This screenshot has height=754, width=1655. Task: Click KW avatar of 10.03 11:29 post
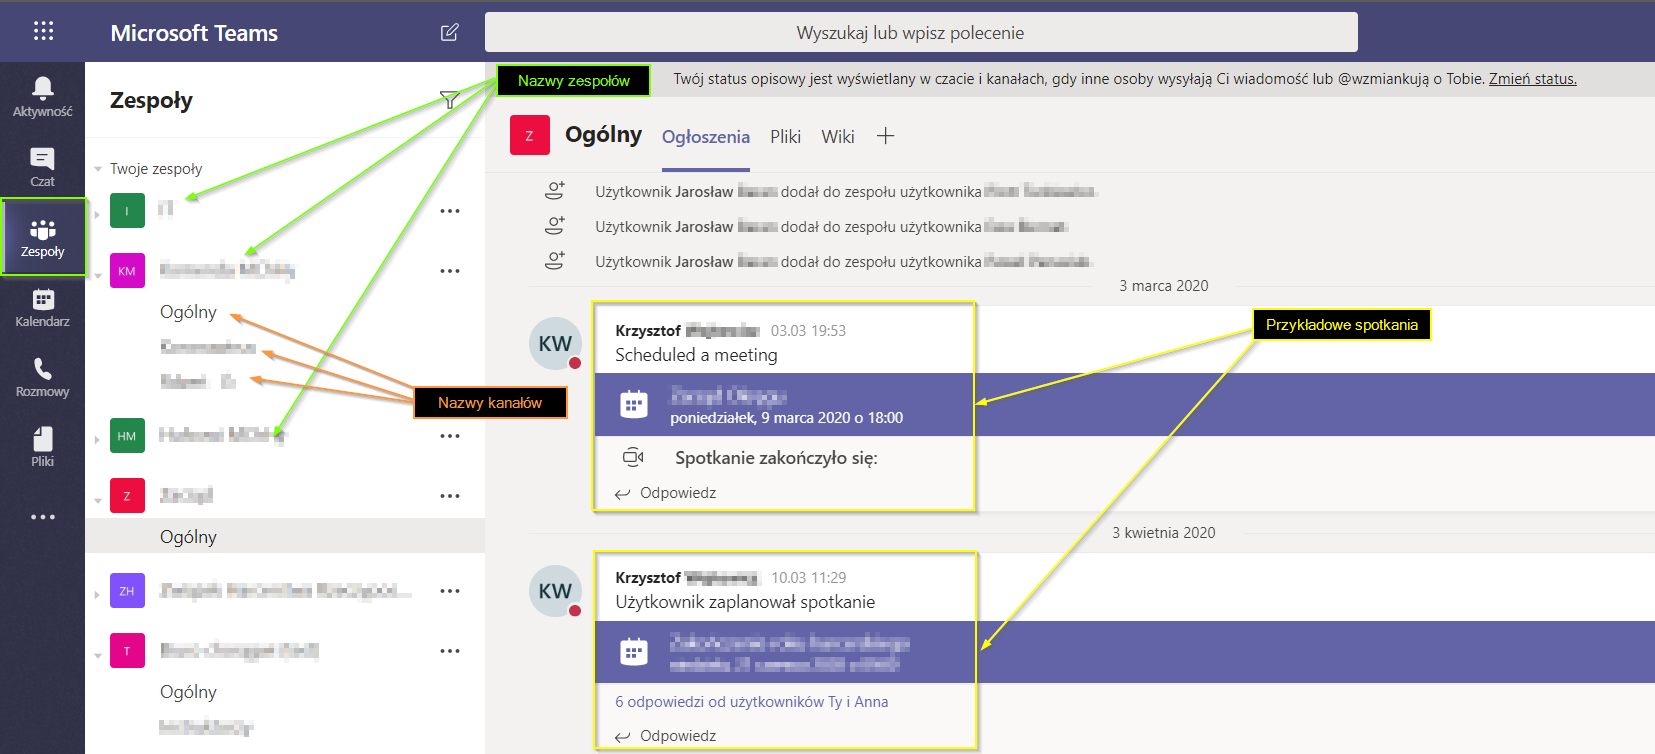[555, 590]
